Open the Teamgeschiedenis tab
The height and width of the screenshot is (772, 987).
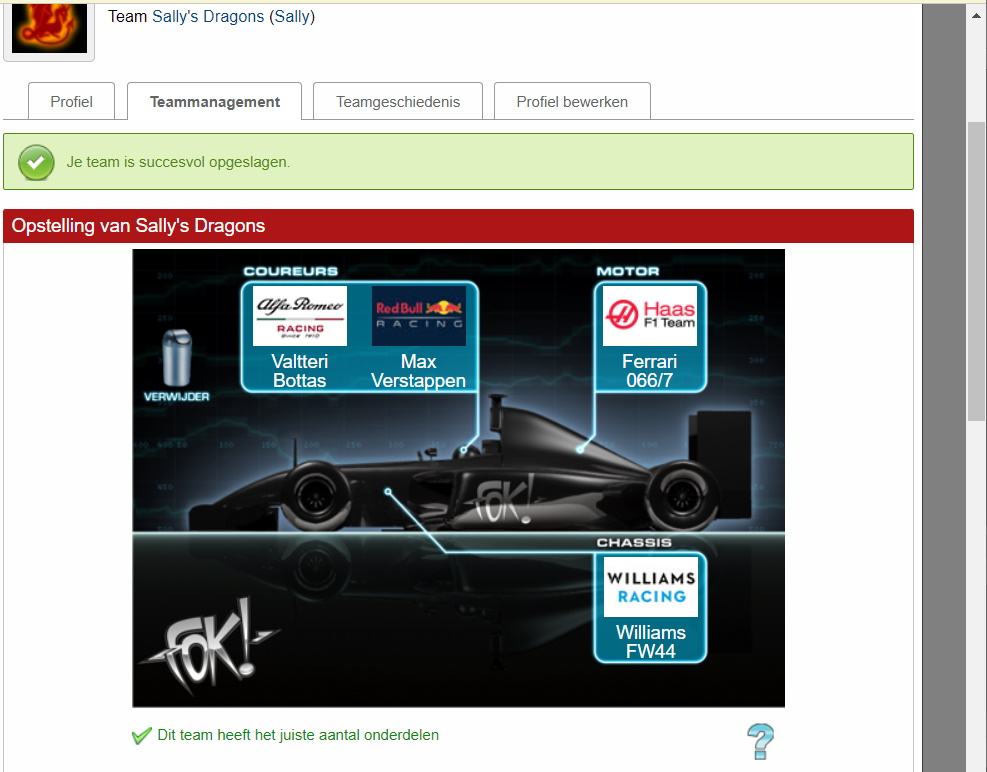click(398, 101)
